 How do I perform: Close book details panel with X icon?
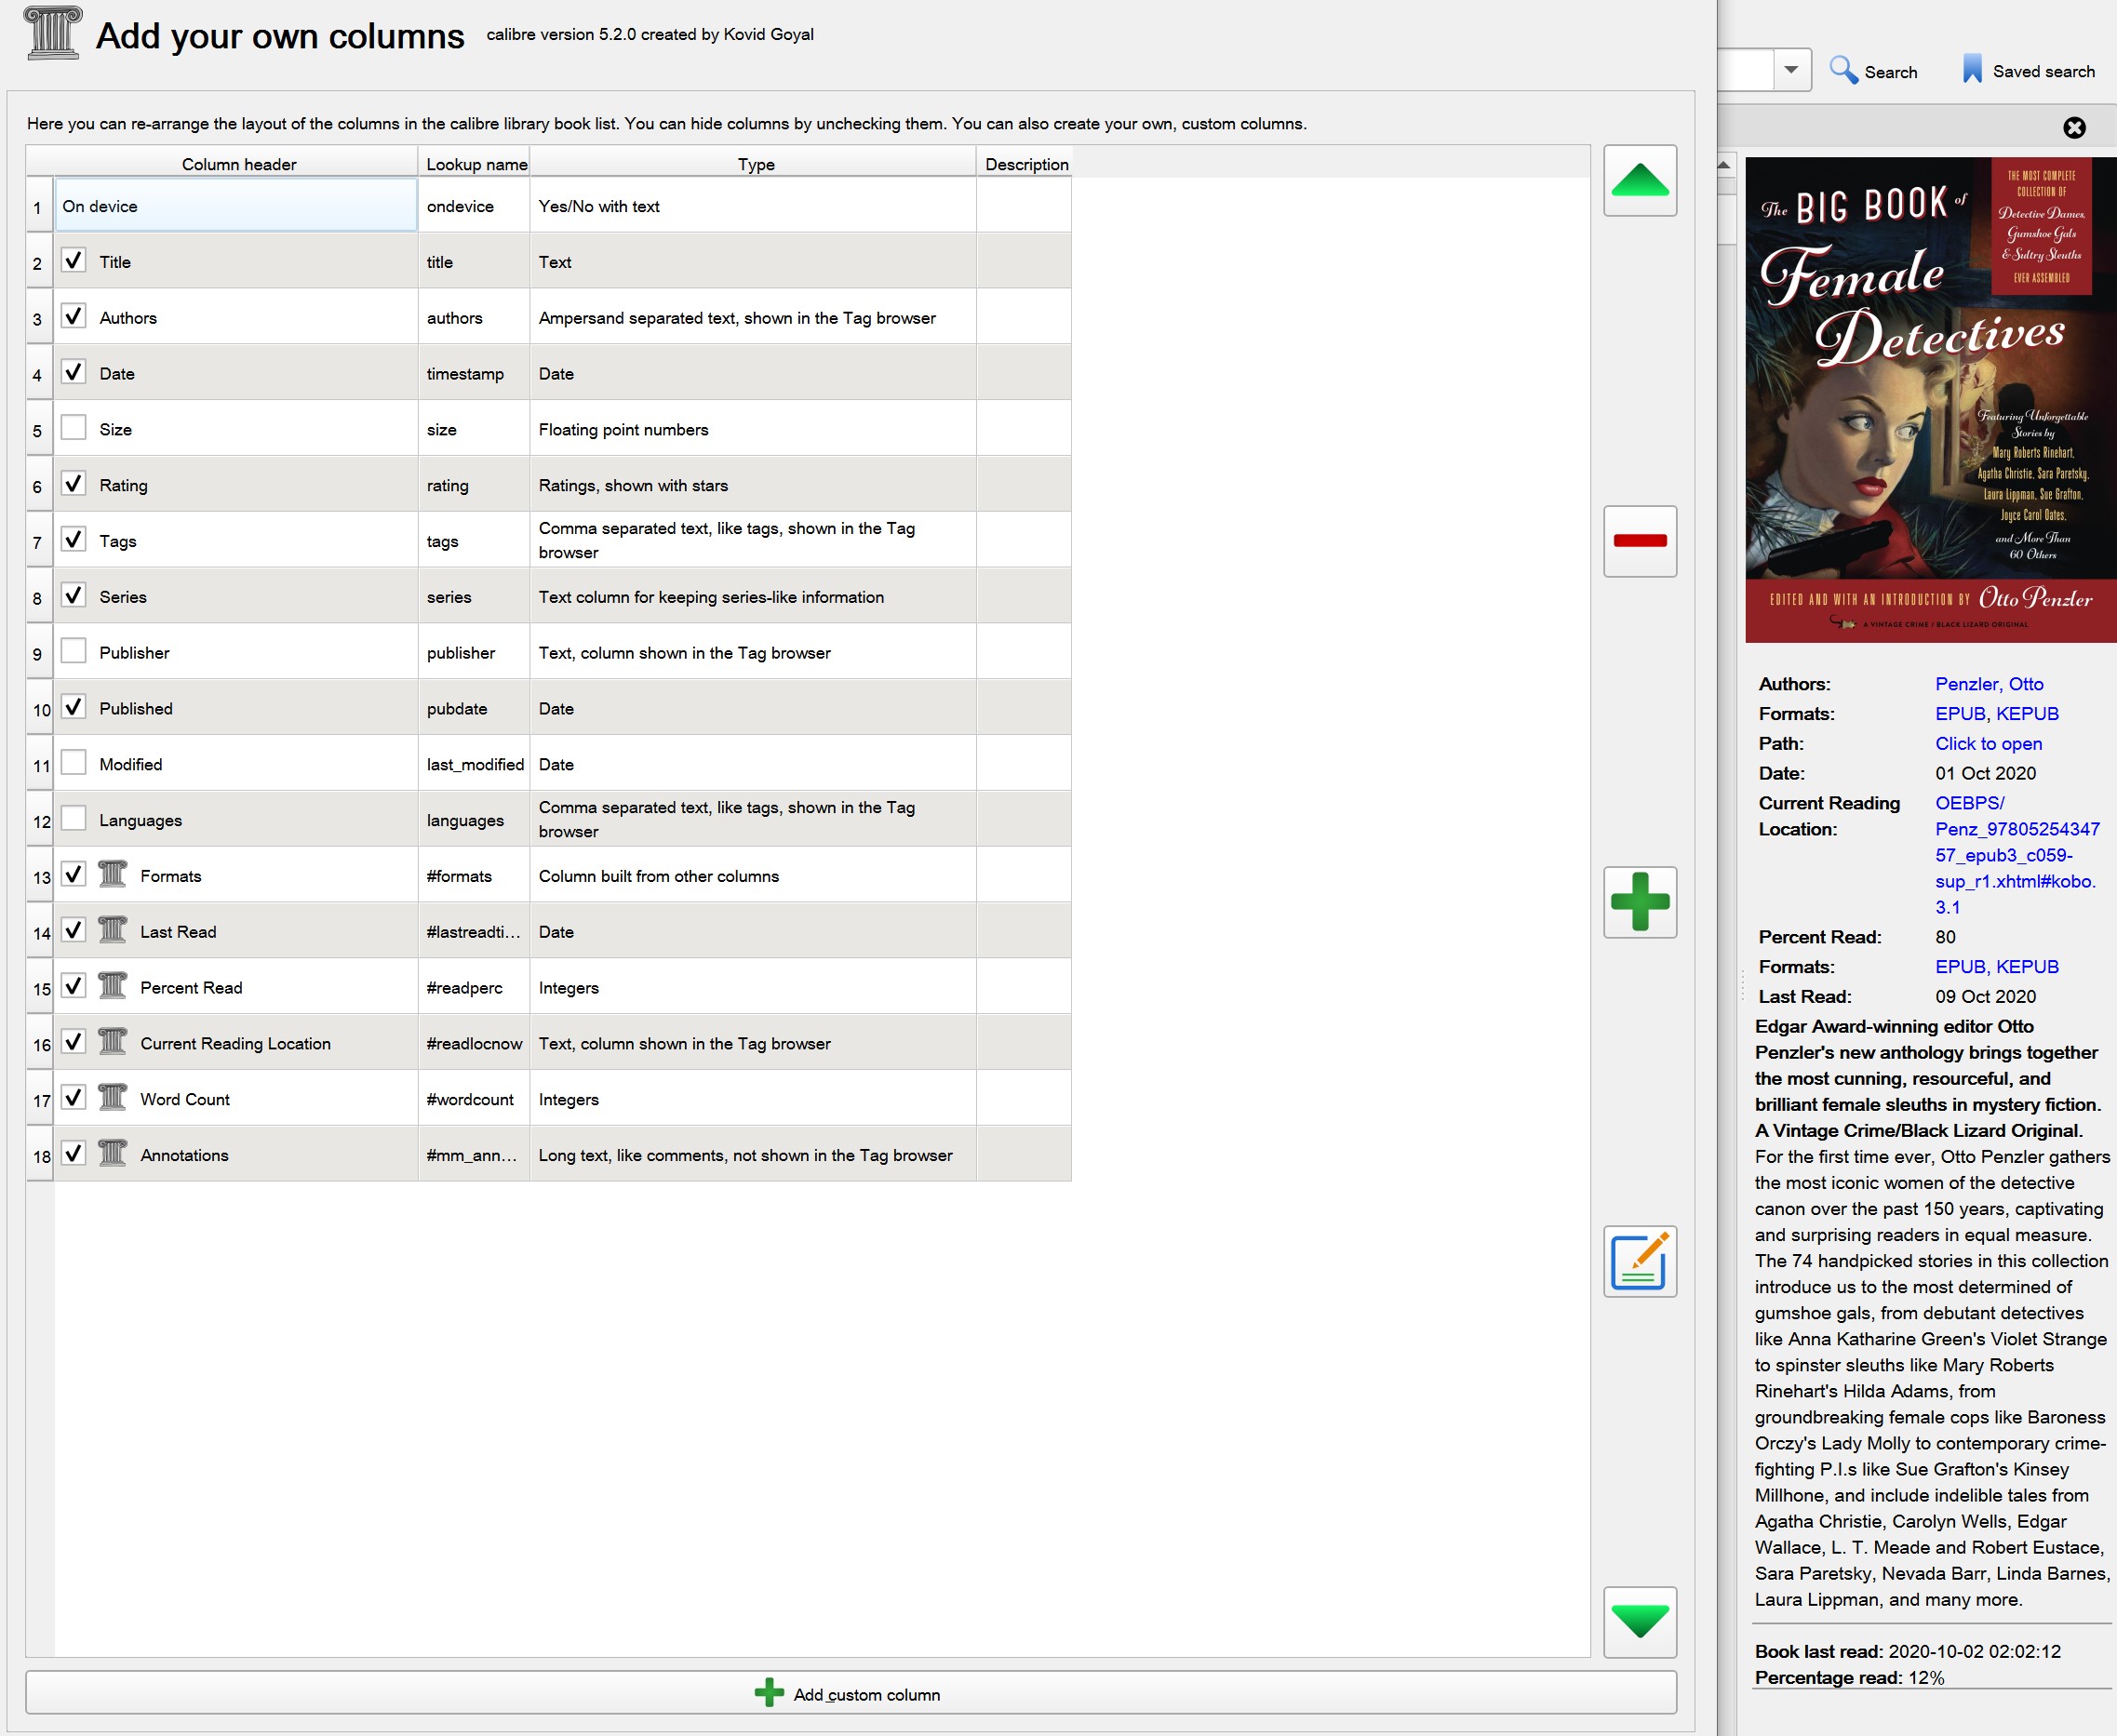(x=2074, y=127)
